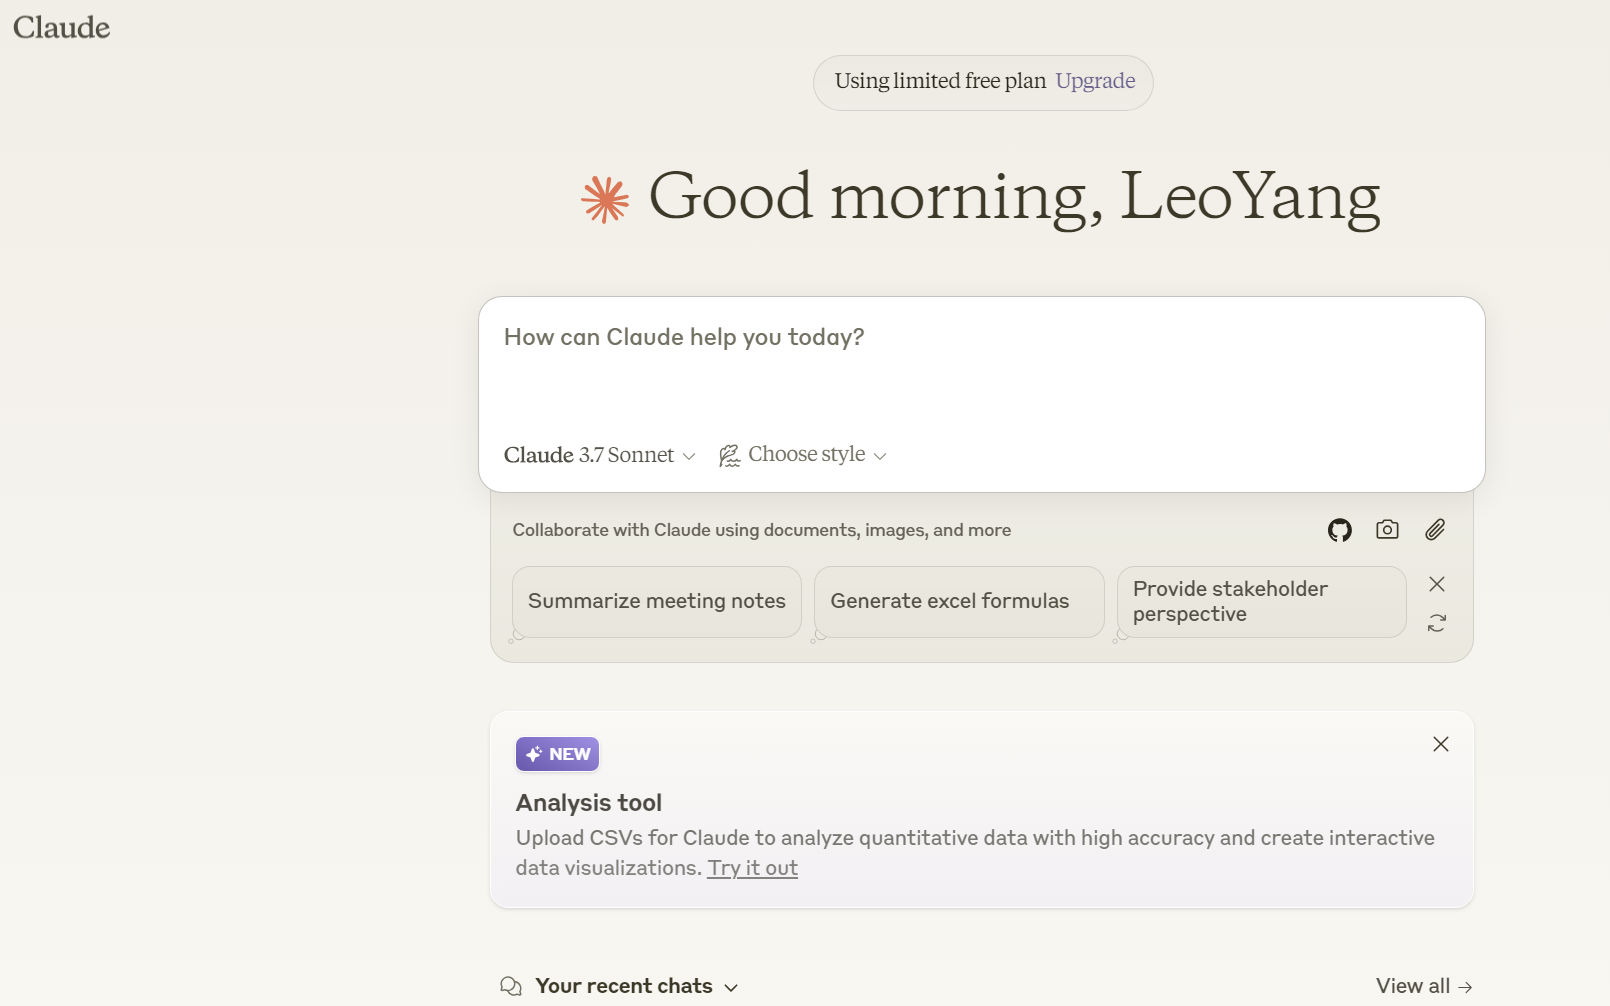The image size is (1610, 1006).
Task: Click the GitHub integration icon
Action: [1339, 530]
